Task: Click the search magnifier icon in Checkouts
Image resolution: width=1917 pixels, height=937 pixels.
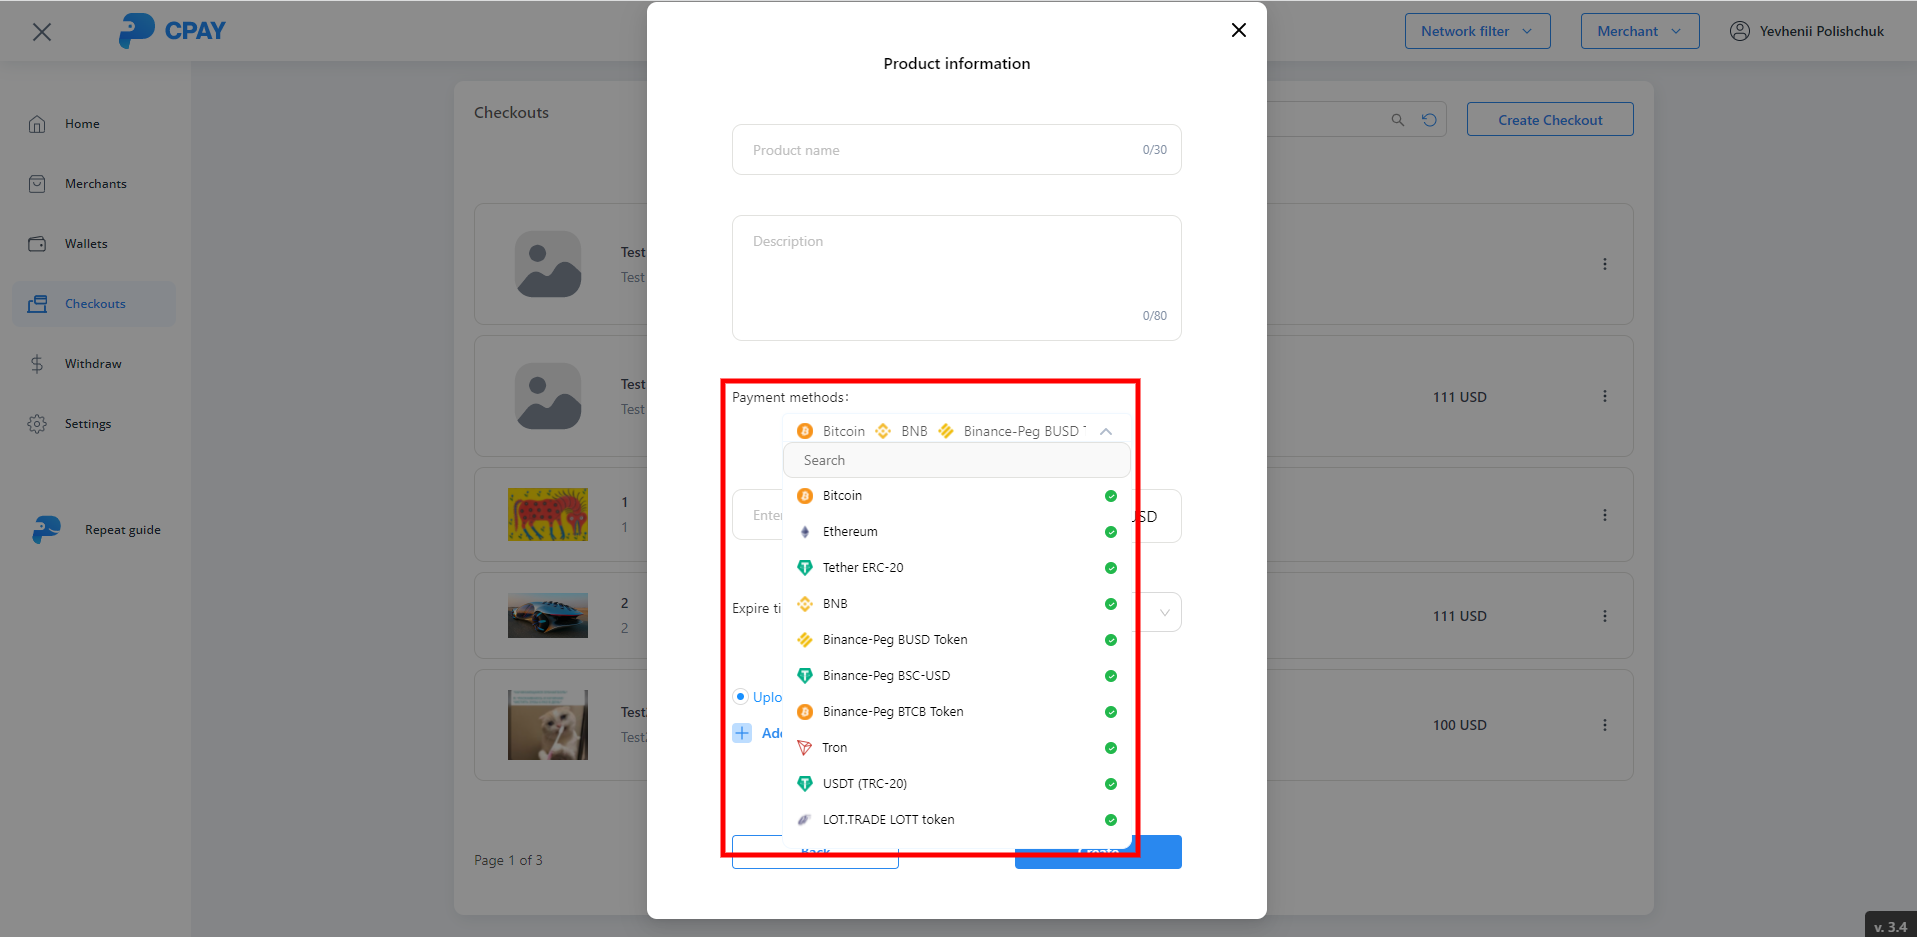Action: 1397,120
